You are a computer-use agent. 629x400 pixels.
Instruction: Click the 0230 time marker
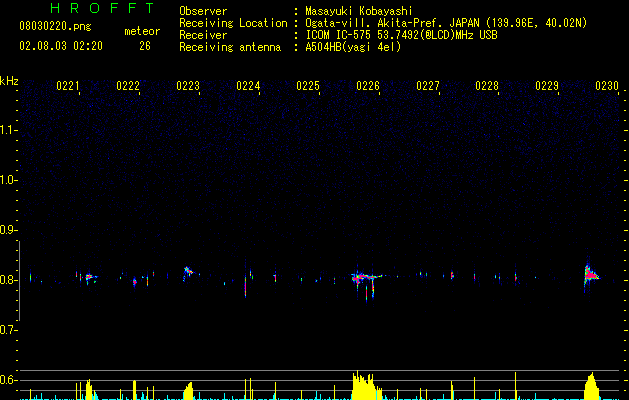click(x=607, y=86)
